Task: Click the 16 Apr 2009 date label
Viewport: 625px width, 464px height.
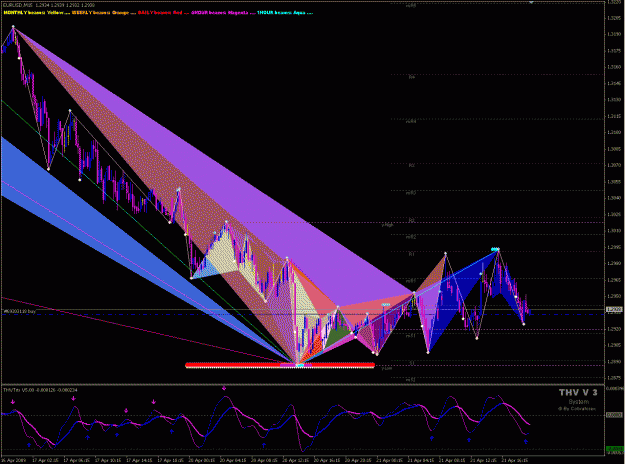Action: click(14, 460)
